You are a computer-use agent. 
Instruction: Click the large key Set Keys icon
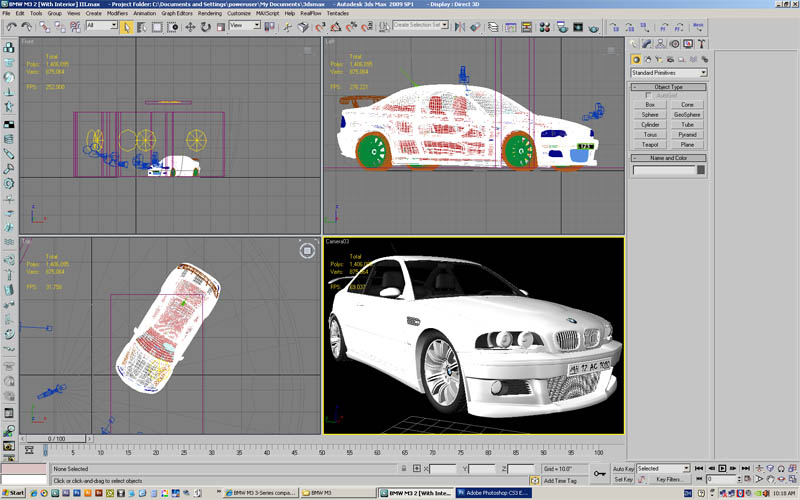coord(600,474)
